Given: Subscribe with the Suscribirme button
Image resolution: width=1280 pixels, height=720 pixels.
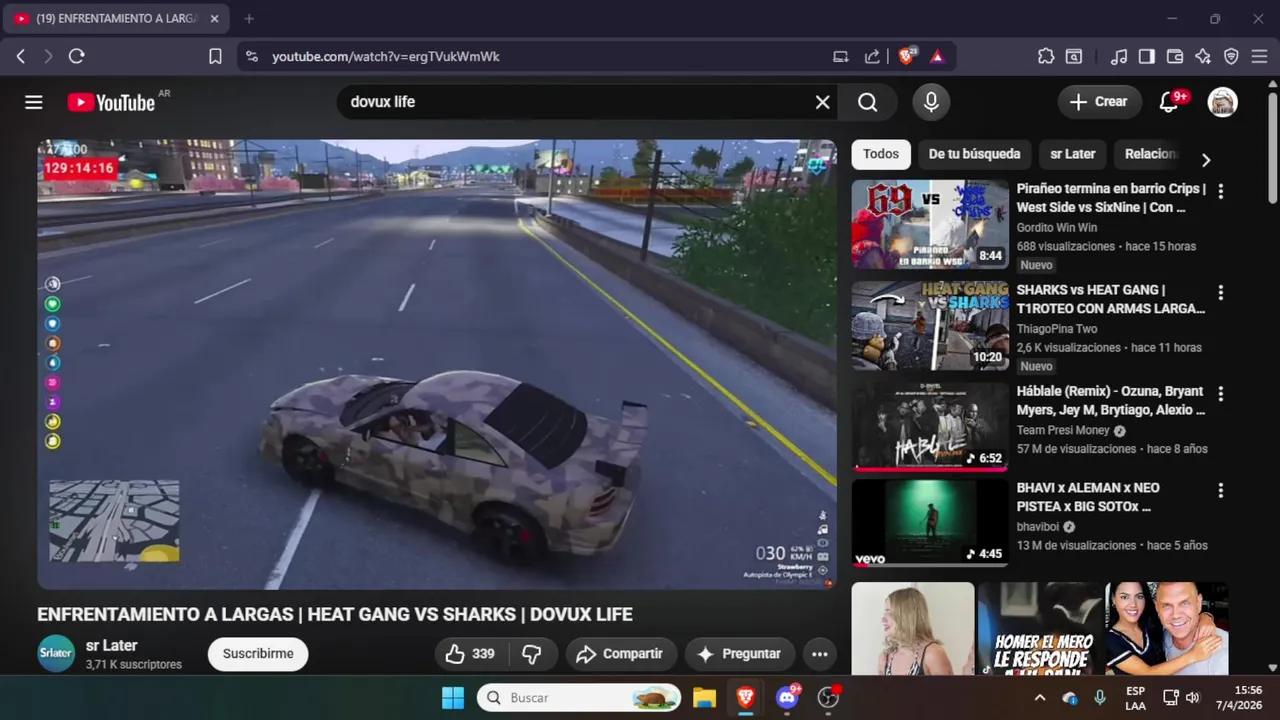Looking at the screenshot, I should click(x=258, y=654).
